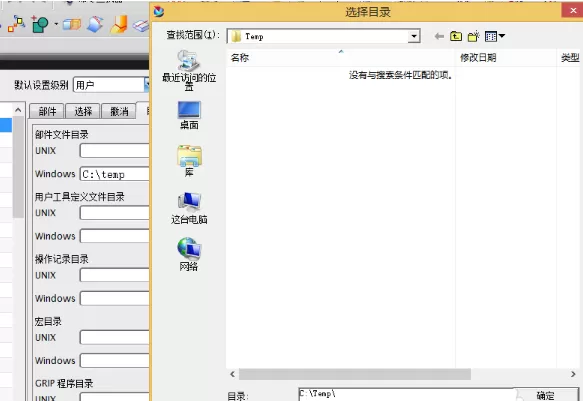Open the View menu icon

[495, 36]
